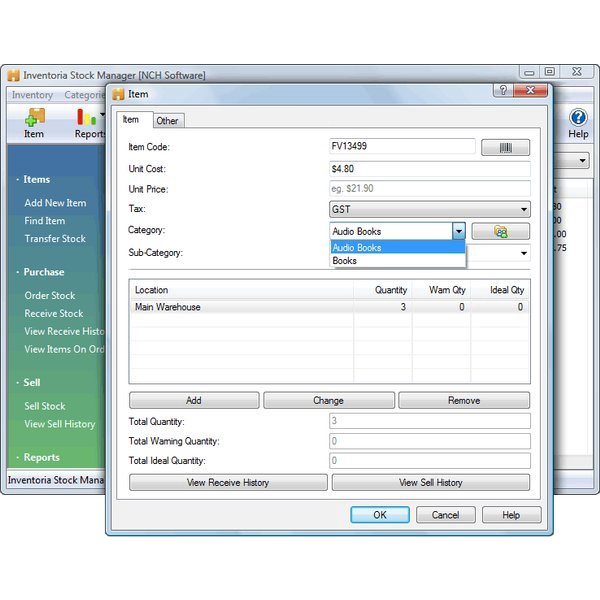
Task: Click the Total Ideal Quantity field
Action: point(430,460)
